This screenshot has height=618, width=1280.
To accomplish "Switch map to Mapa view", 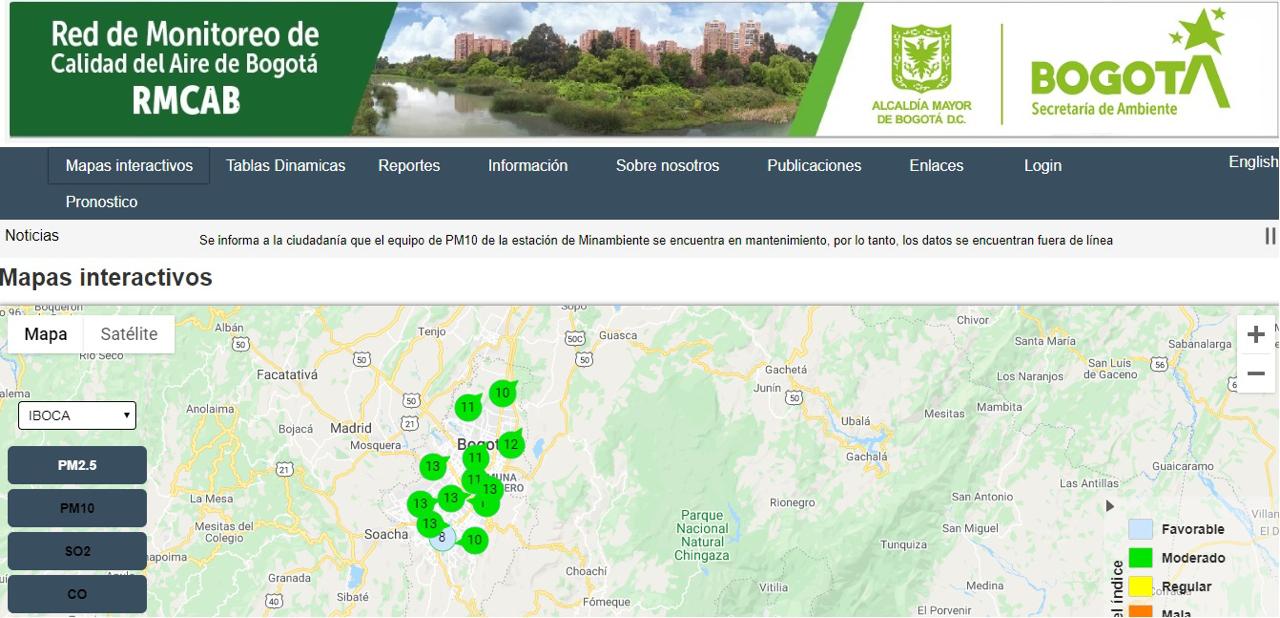I will [46, 334].
